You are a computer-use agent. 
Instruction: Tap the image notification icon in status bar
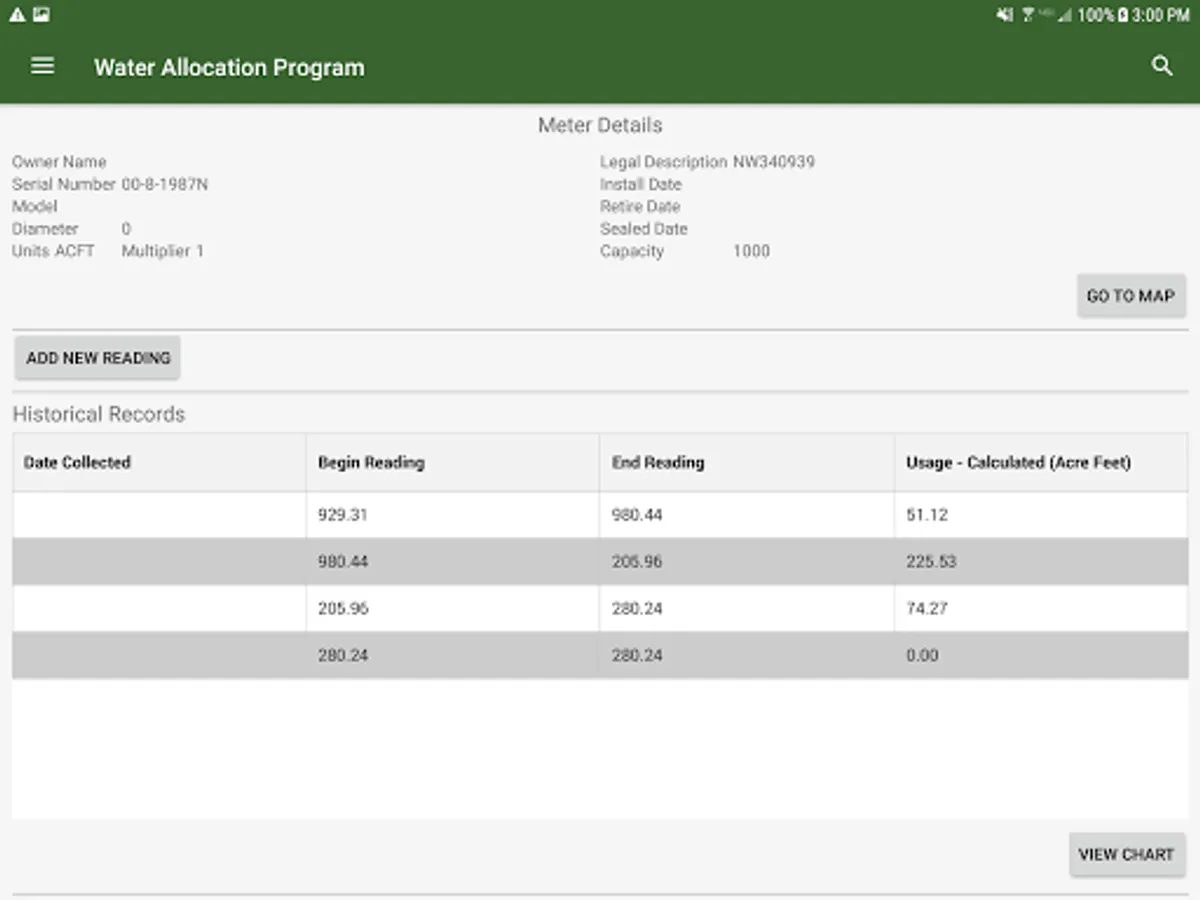41,15
